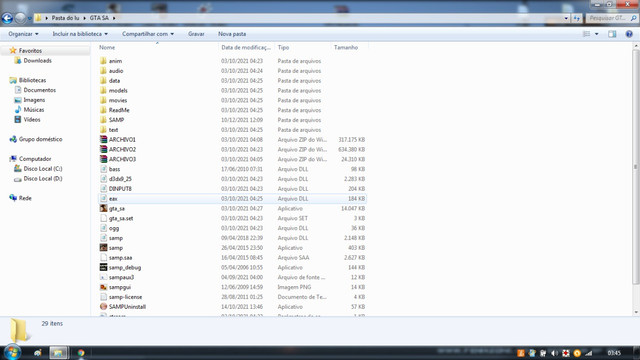Open Compartilhar com dropdown
640x360 pixels.
pos(148,34)
